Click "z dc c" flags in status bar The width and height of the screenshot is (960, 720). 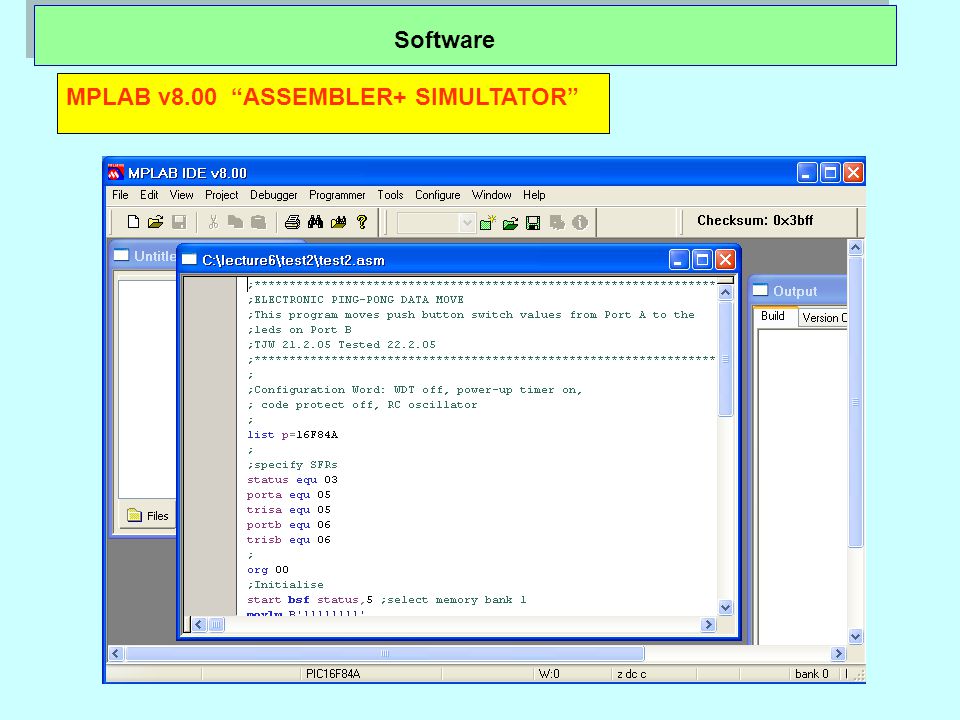coord(631,674)
